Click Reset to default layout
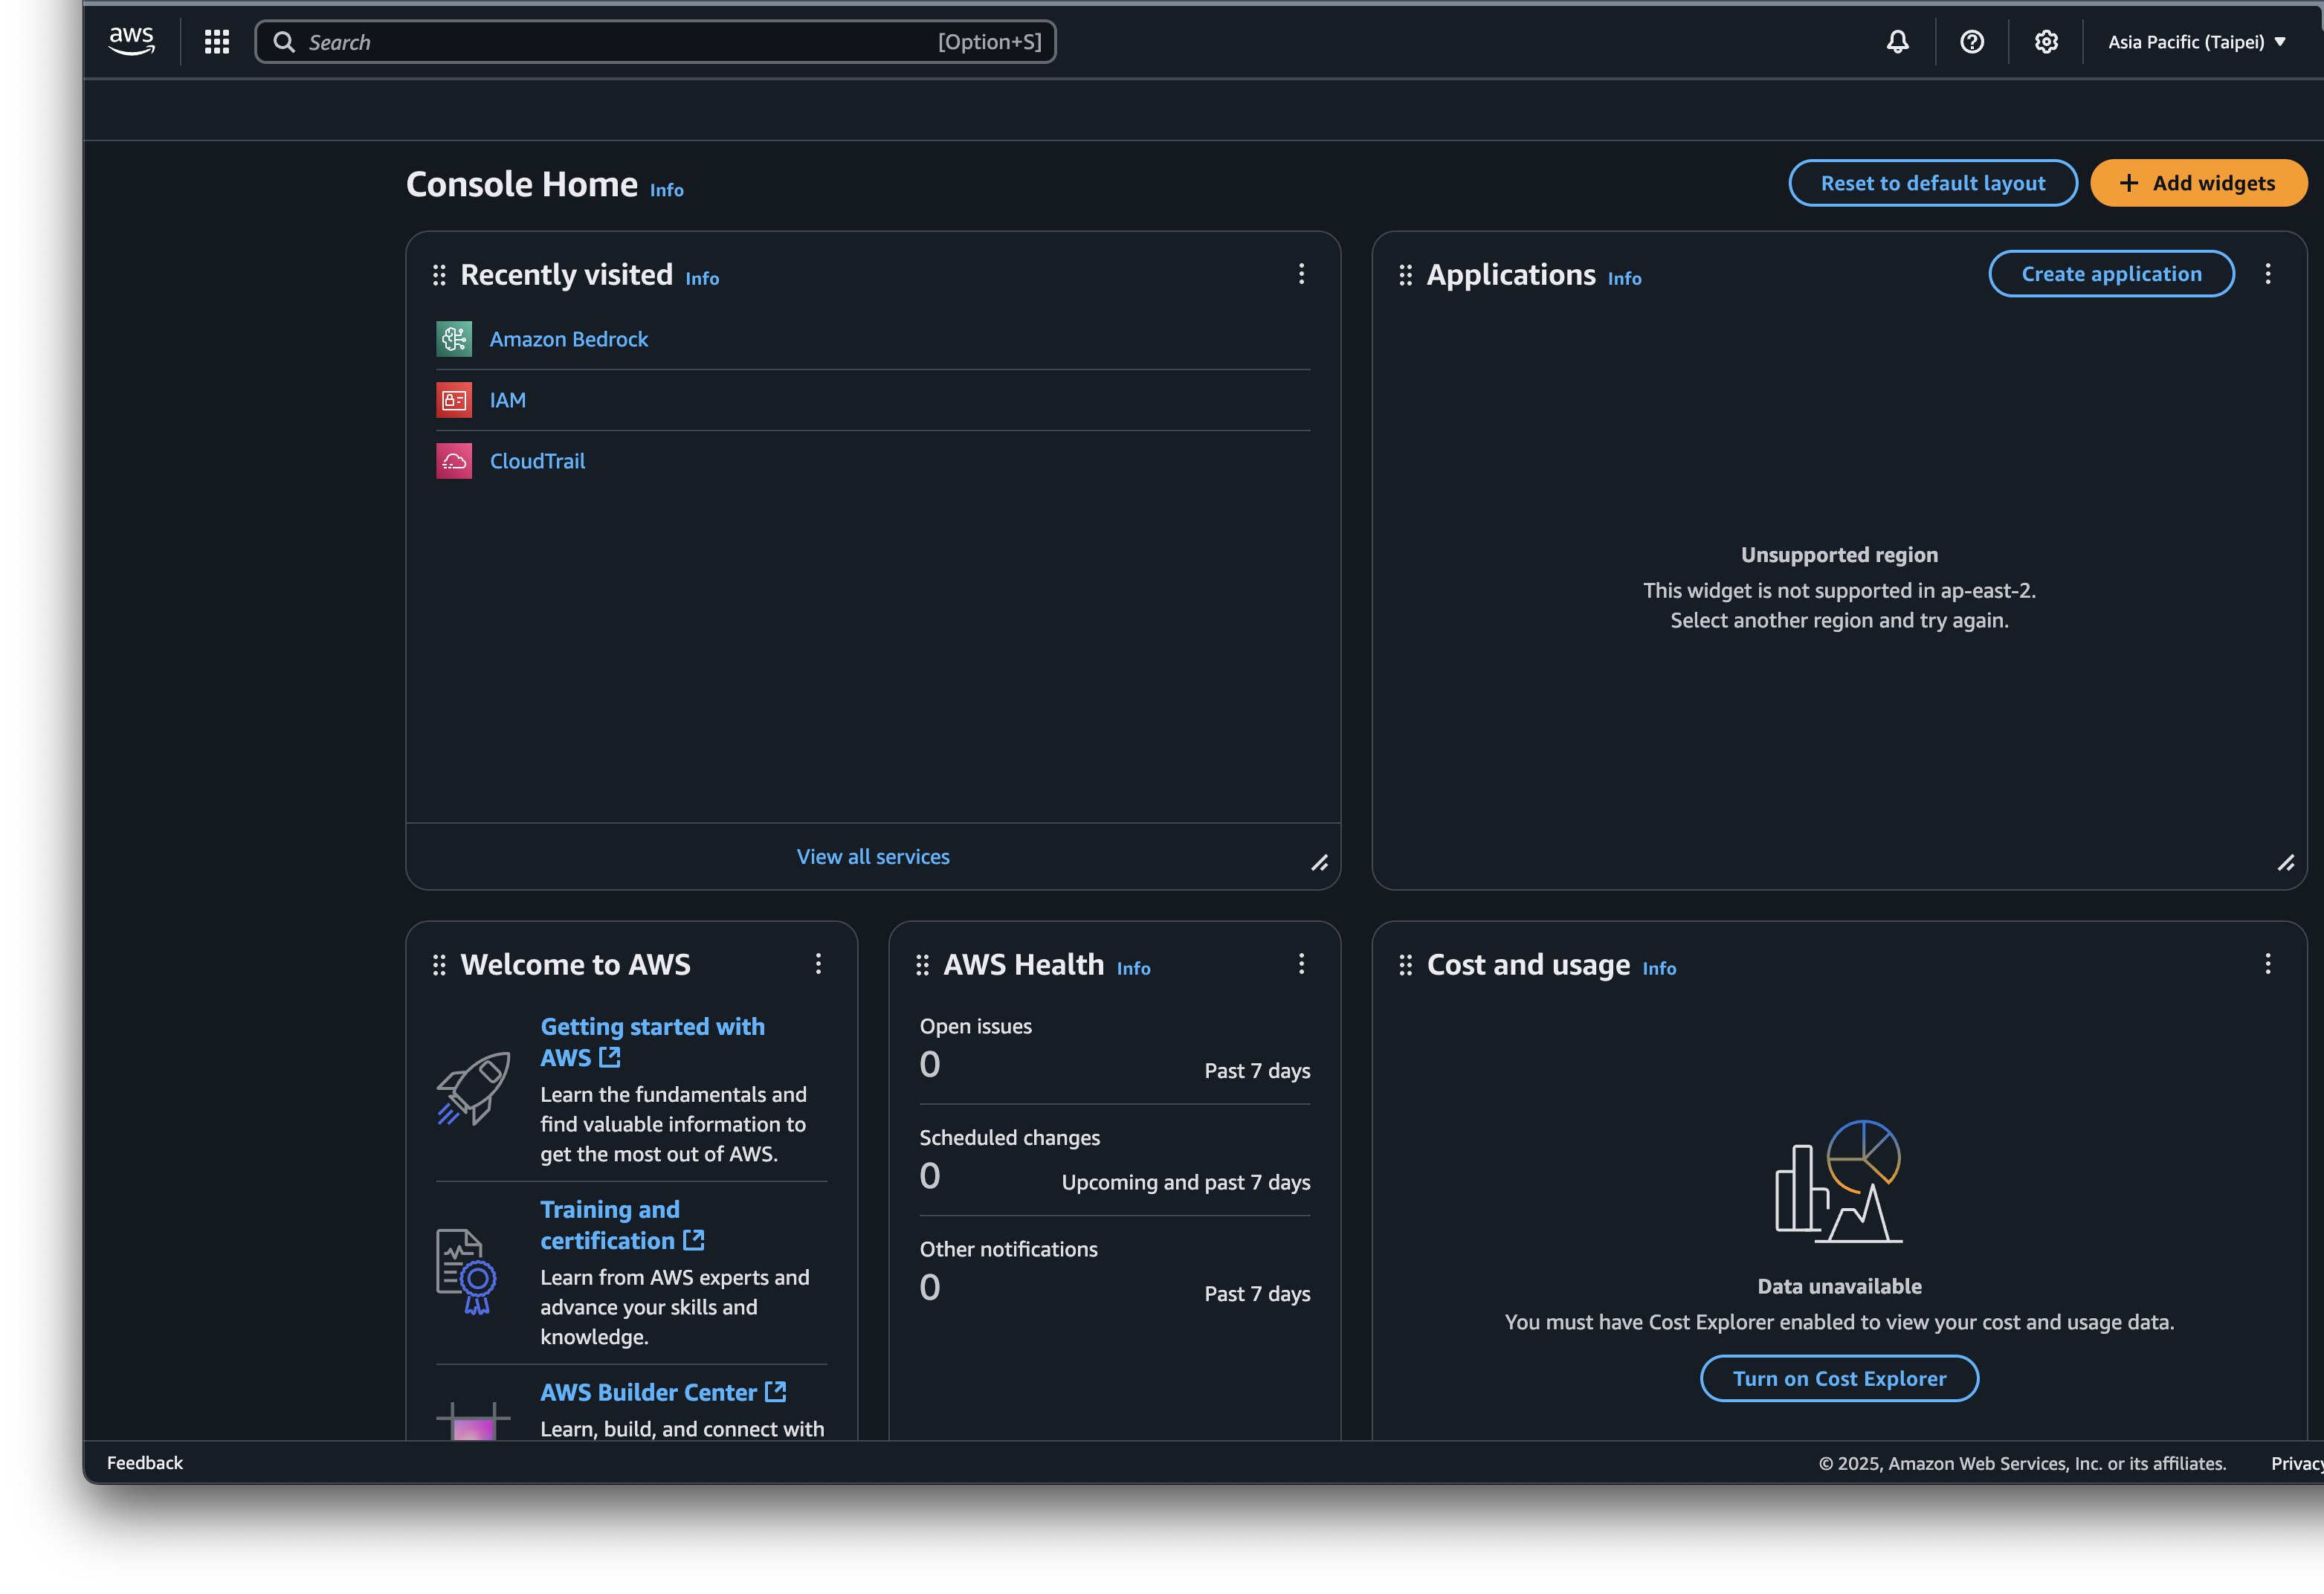Image resolution: width=2324 pixels, height=1594 pixels. pos(1933,183)
